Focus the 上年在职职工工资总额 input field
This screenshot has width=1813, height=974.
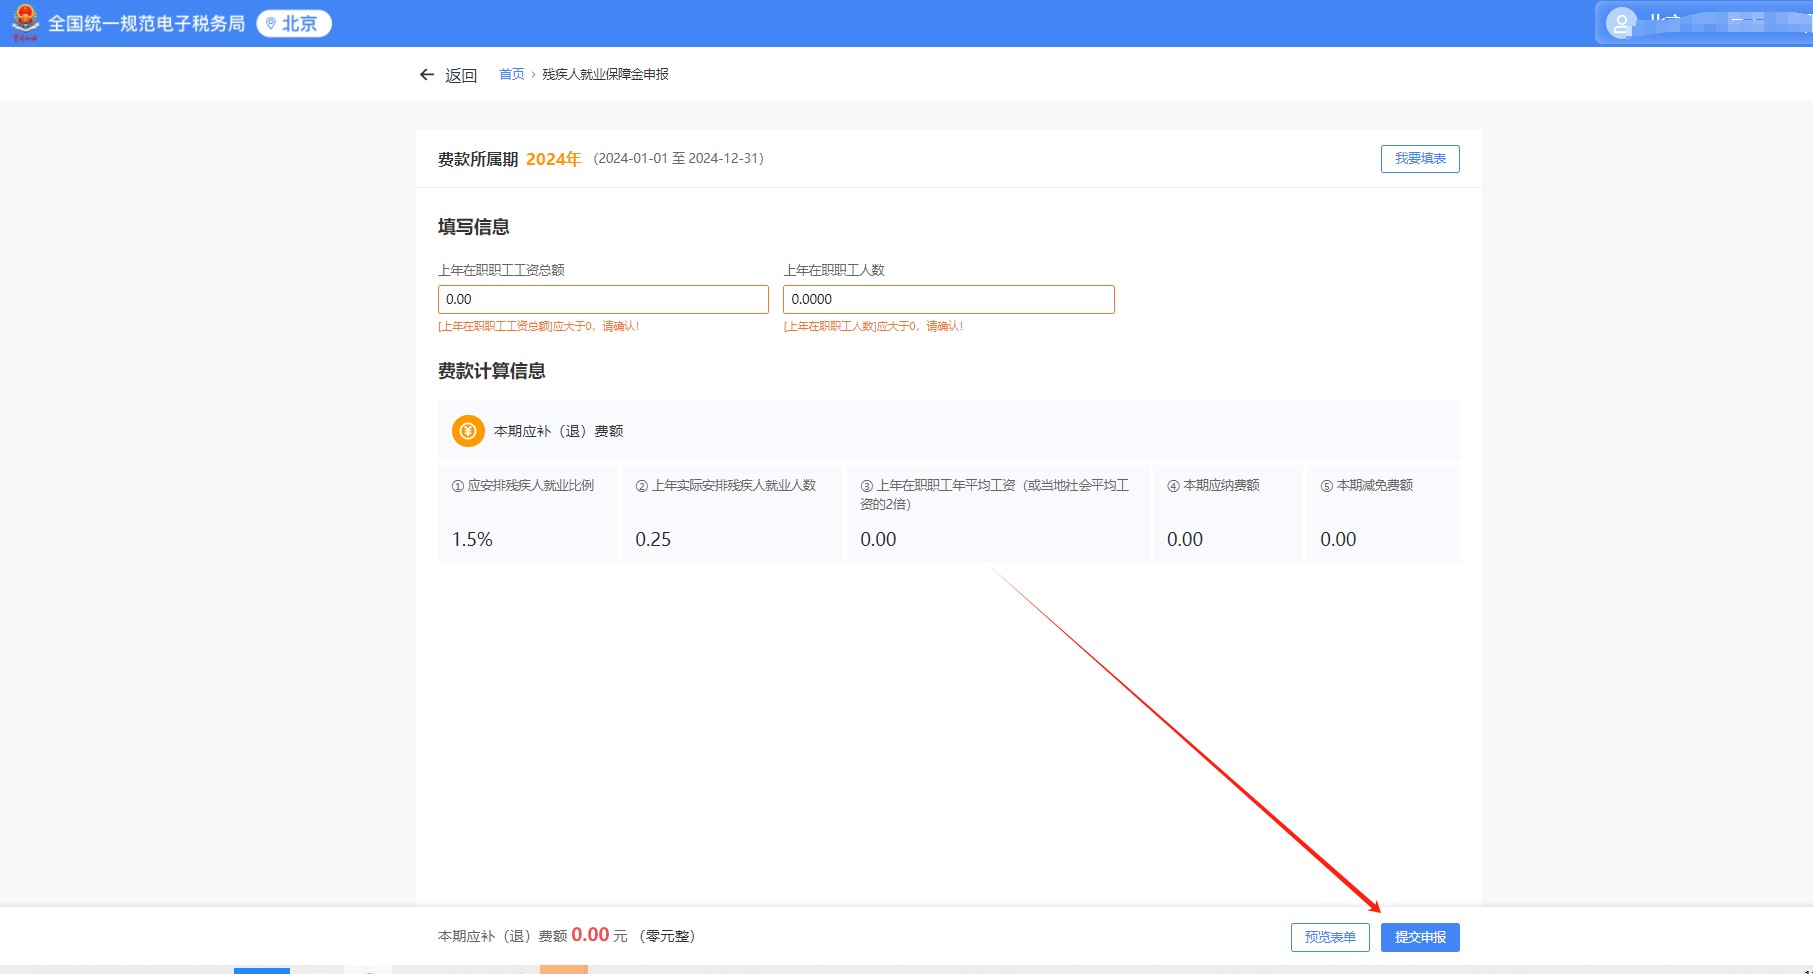click(x=603, y=299)
